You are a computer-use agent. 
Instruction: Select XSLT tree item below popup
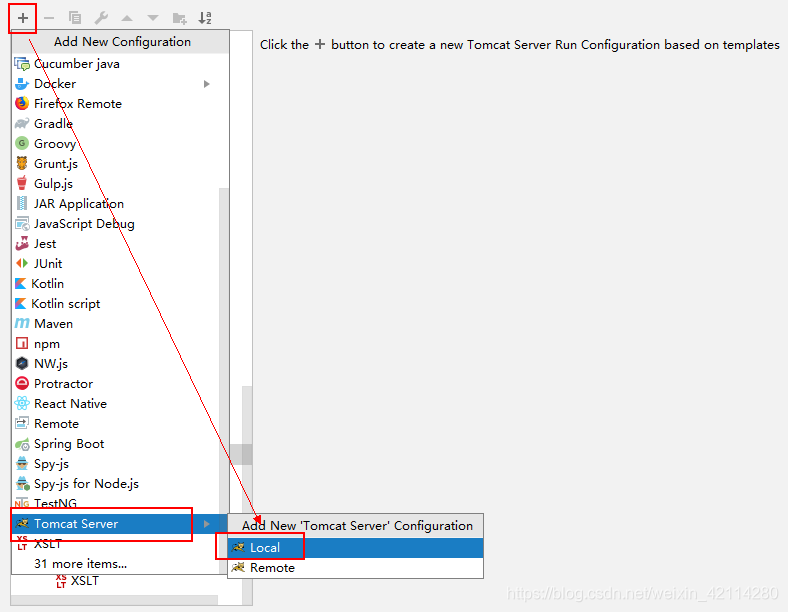click(78, 581)
